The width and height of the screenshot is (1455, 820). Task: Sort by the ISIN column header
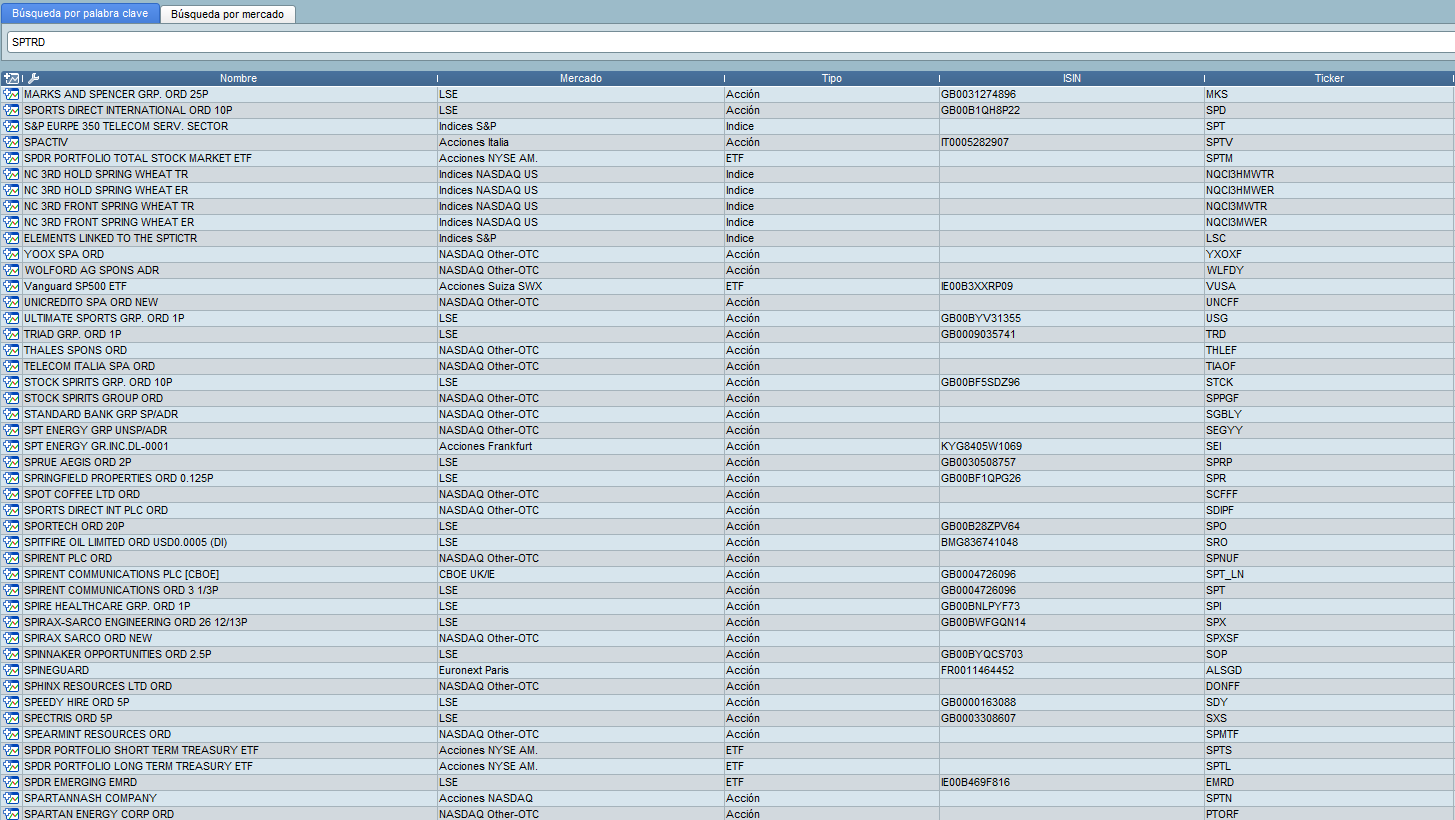(1071, 78)
